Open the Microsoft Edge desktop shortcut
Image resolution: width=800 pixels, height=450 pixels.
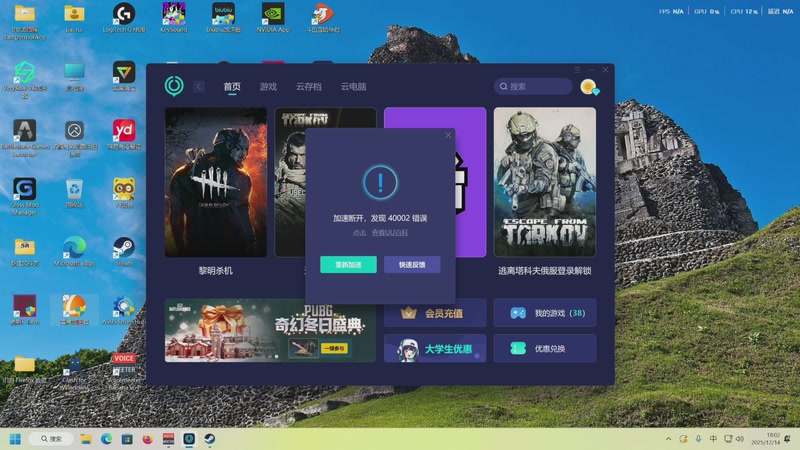pyautogui.click(x=74, y=251)
